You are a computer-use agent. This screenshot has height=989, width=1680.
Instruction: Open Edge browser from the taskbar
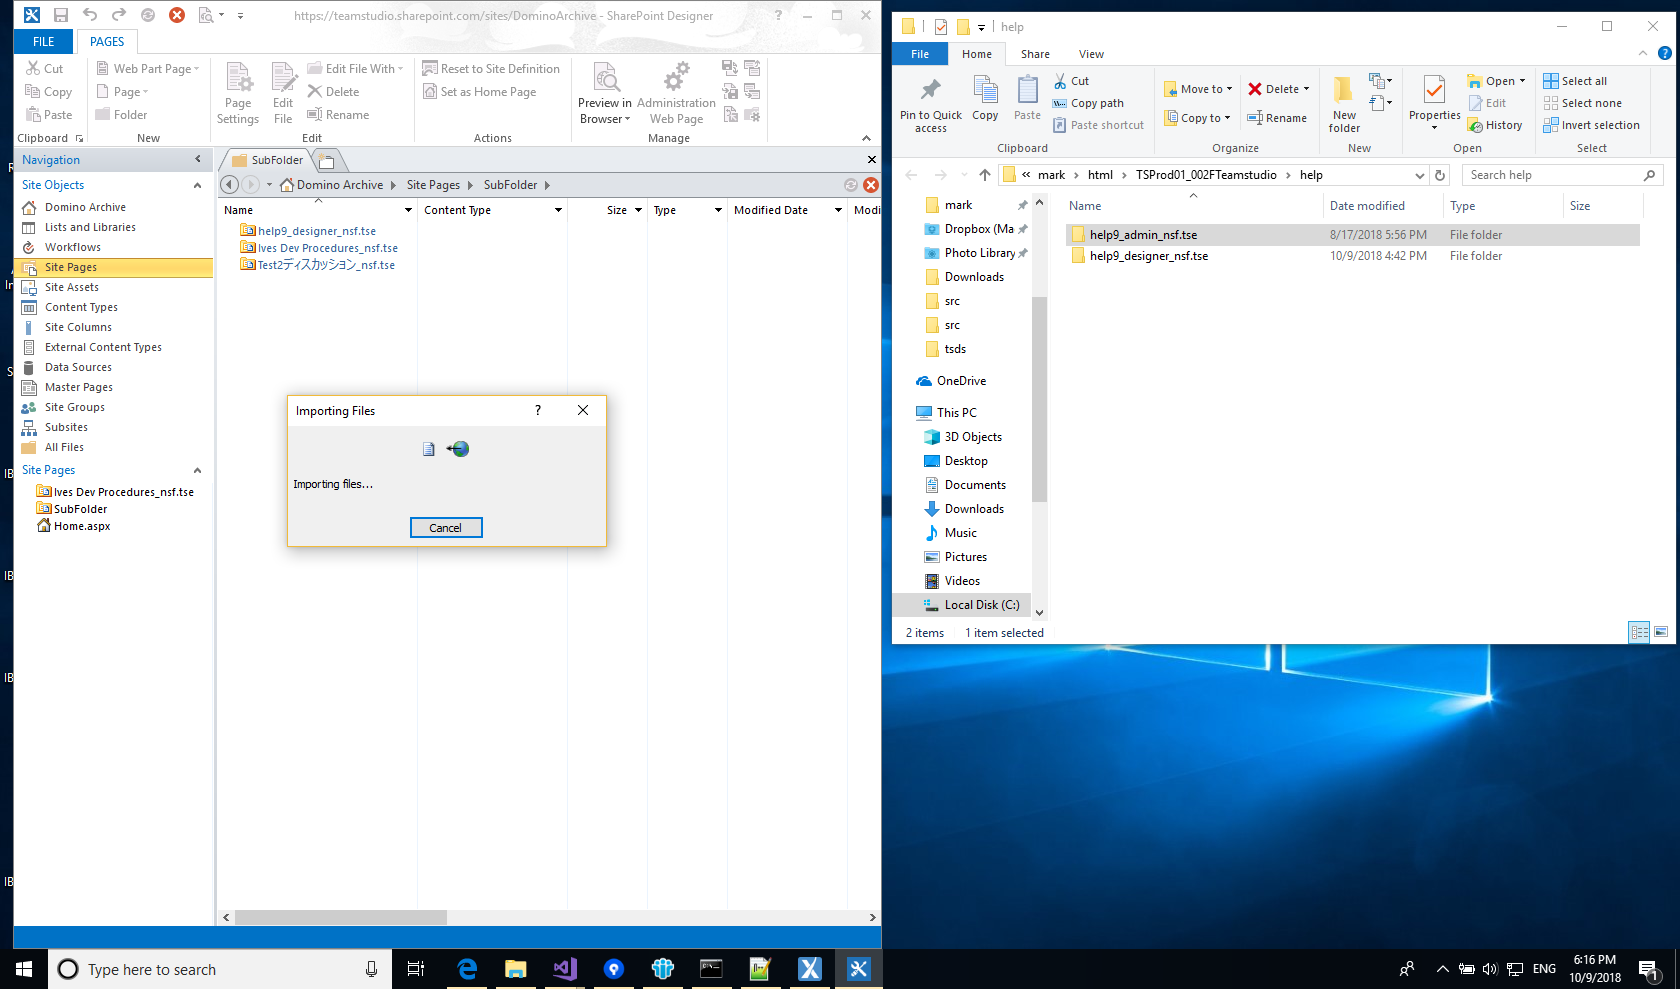[x=467, y=968]
